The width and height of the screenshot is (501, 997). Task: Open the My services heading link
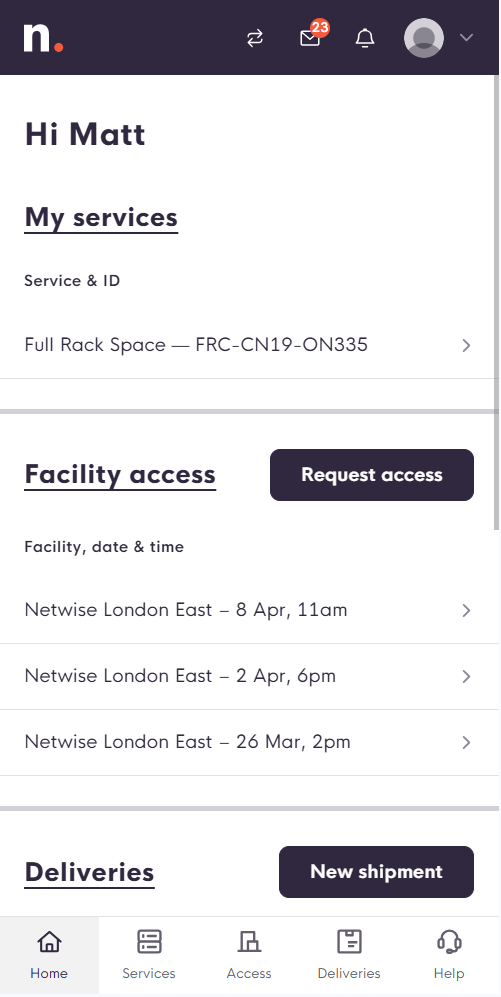click(101, 217)
